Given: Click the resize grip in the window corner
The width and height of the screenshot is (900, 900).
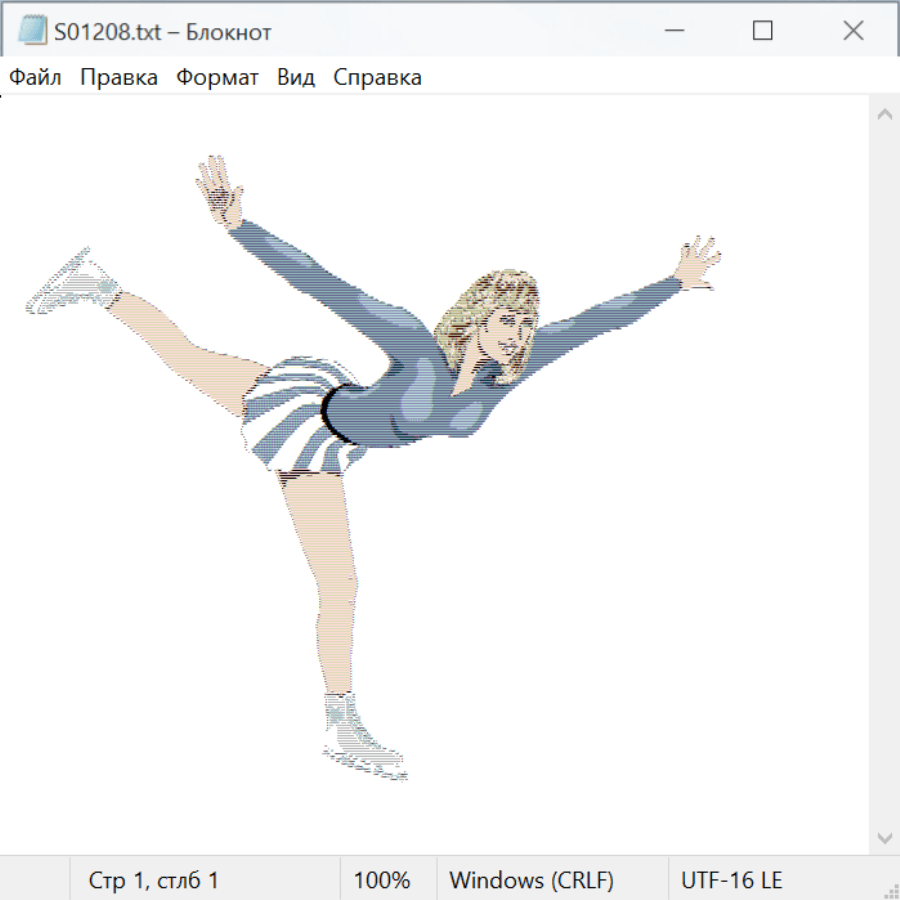Looking at the screenshot, I should pos(891,891).
